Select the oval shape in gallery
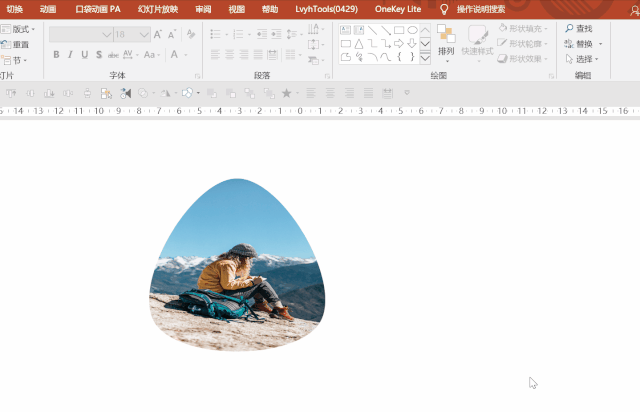Screen dimensions: 640x412 pyautogui.click(x=412, y=30)
